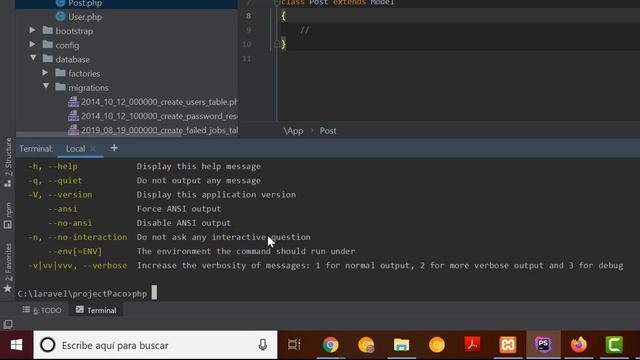Open Adobe Acrobat from the taskbar

coord(472,345)
